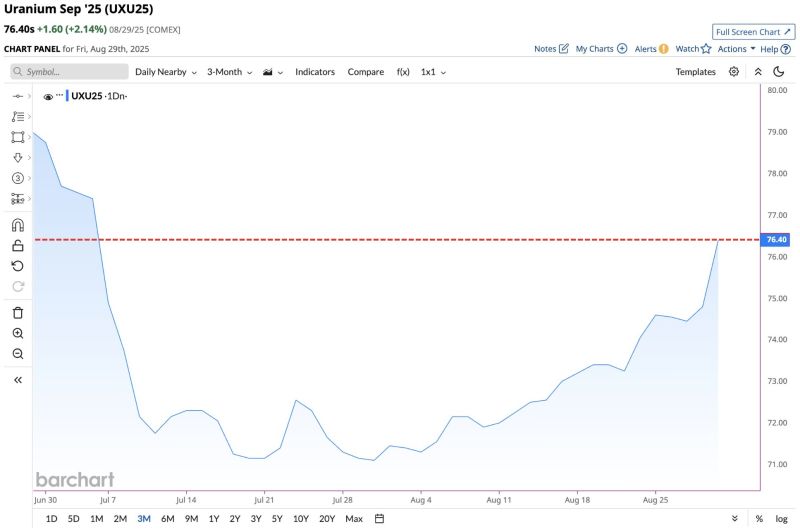Screen dimensions: 800x532
Task: Select 6M range
Action: tap(167, 519)
